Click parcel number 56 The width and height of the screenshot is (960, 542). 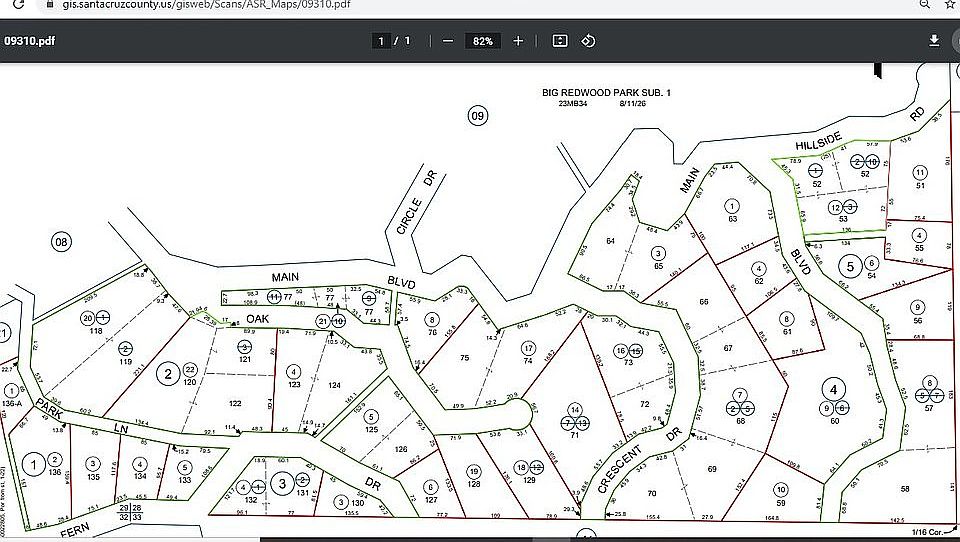point(917,320)
